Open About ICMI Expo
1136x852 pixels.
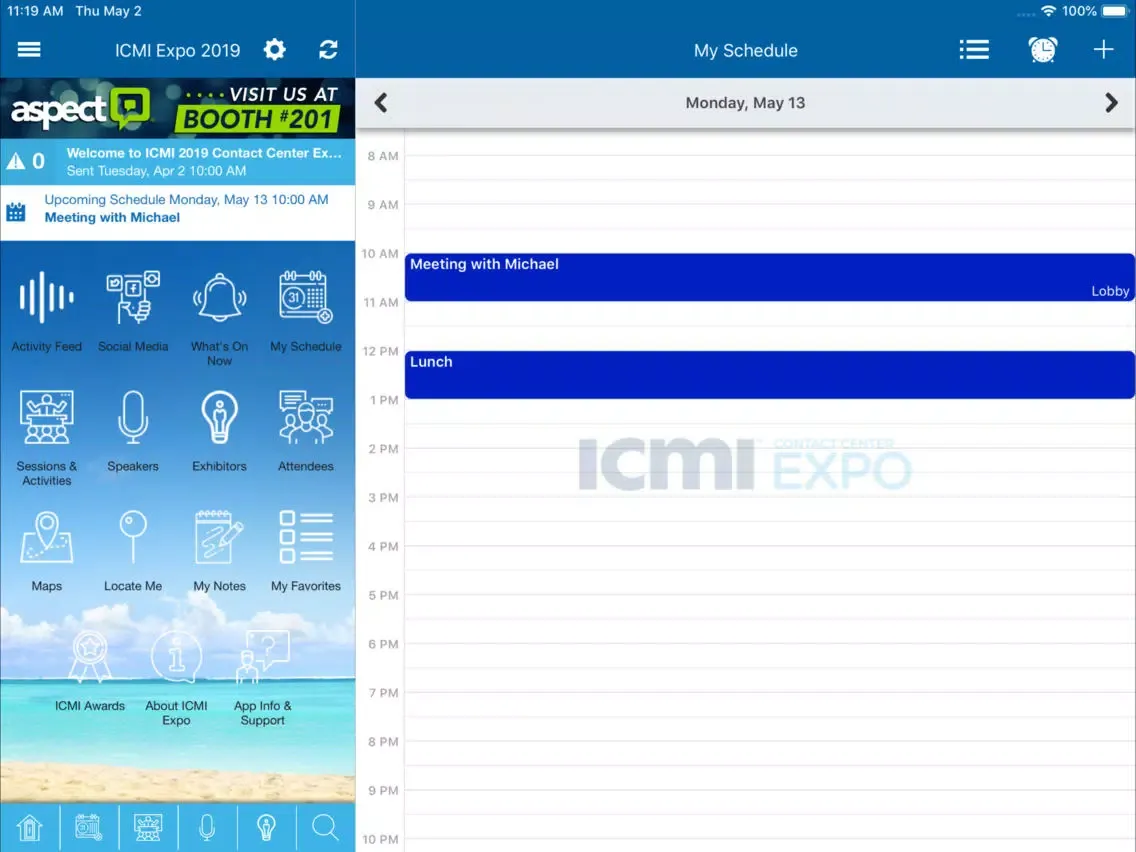pyautogui.click(x=176, y=678)
